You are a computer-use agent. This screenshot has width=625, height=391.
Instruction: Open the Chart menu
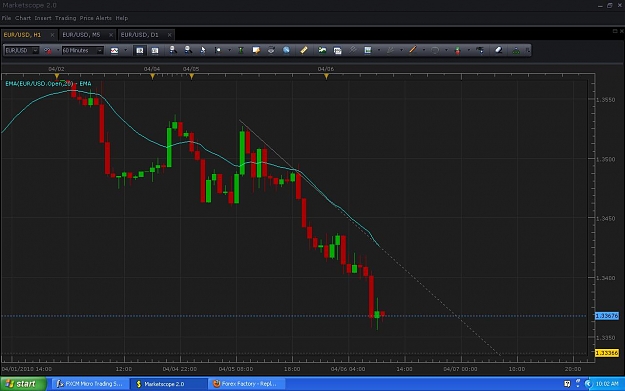tap(23, 18)
